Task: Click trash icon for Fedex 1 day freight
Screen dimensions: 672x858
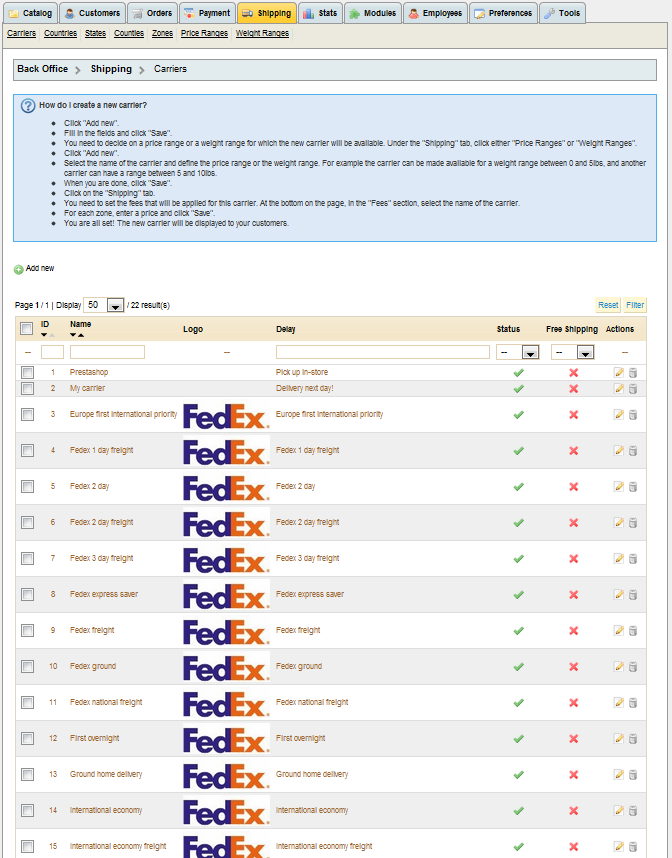Action: (x=633, y=451)
